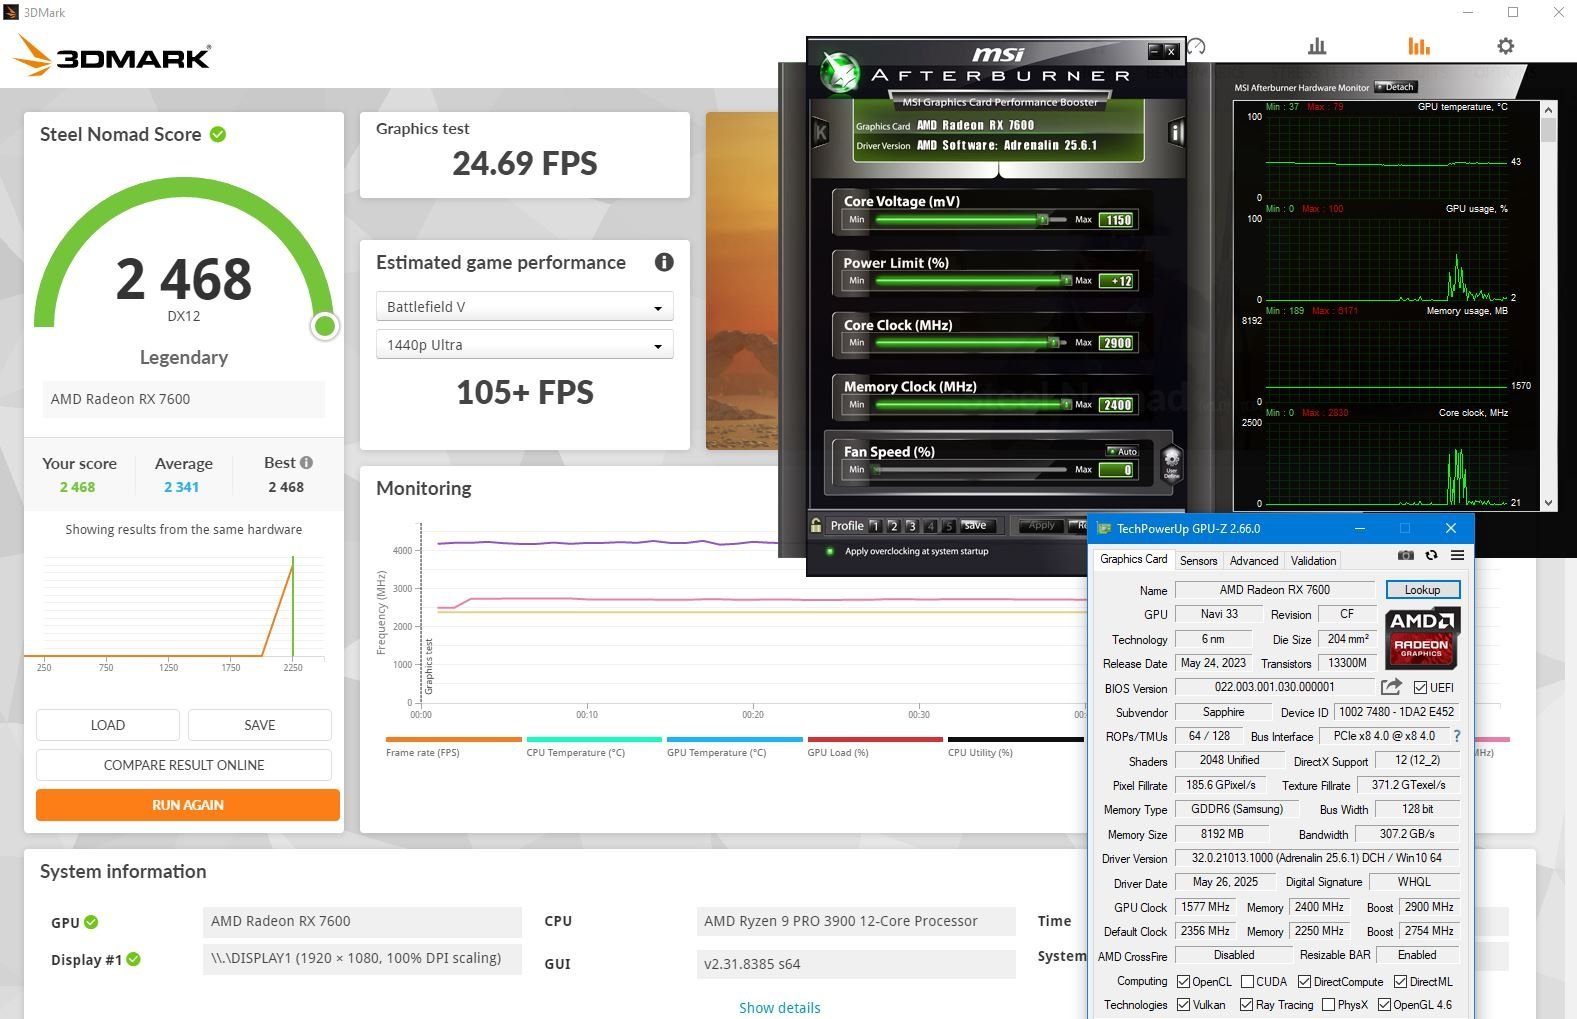Screen dimensions: 1577x1019
Task: Click the GPU-Z refresh icon
Action: coord(1432,556)
